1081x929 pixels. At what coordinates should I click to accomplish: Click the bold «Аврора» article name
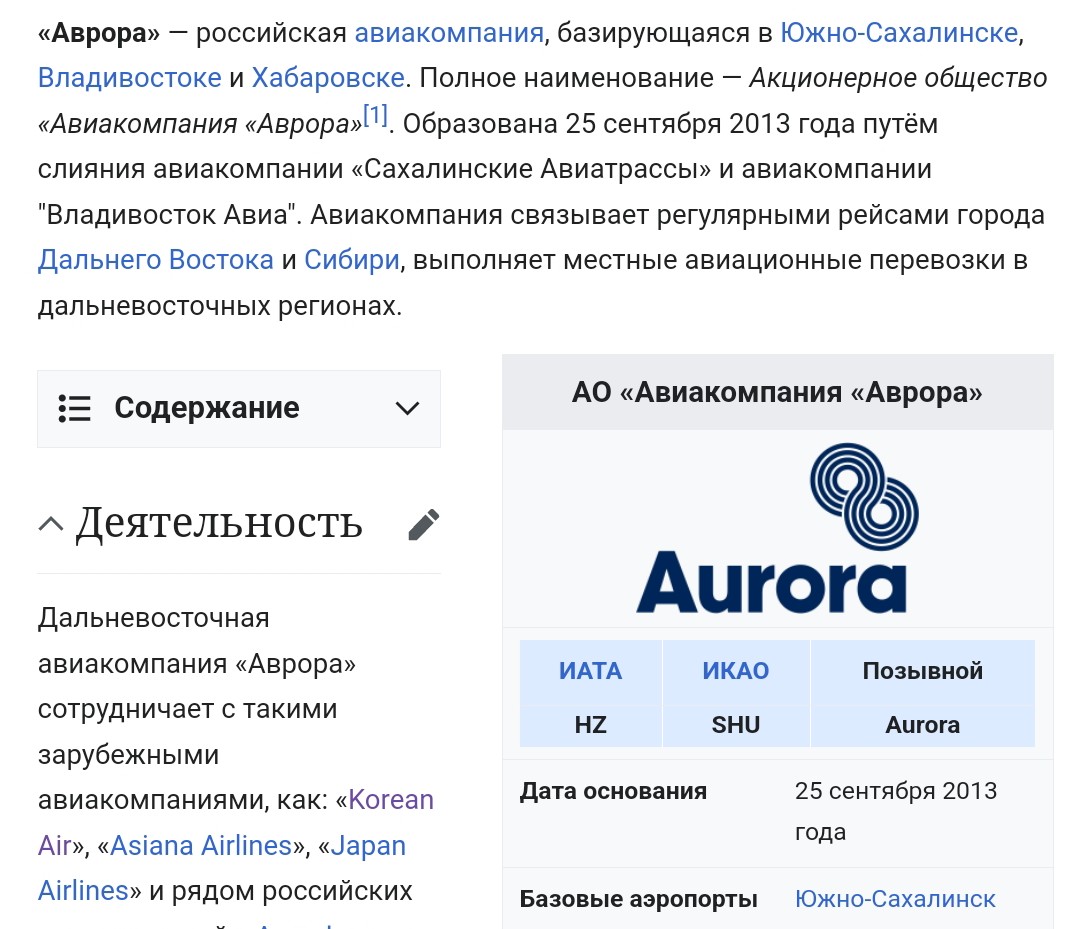tap(99, 32)
